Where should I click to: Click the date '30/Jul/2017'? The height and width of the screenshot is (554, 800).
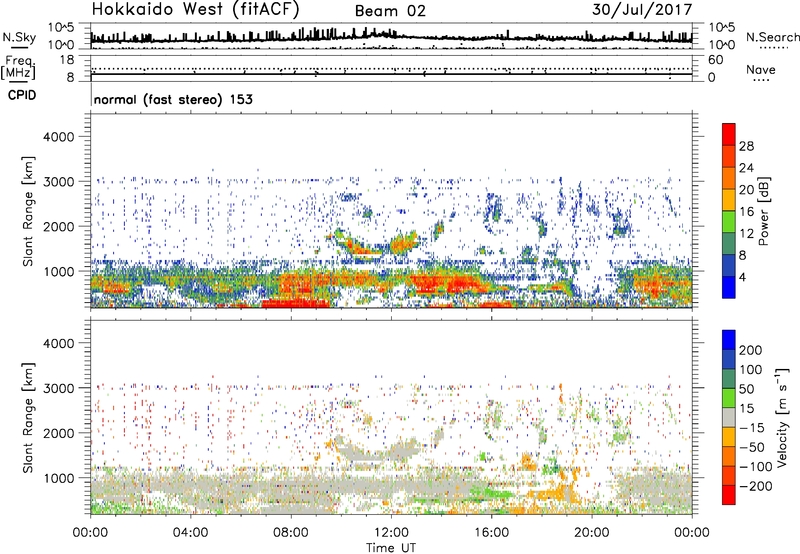coord(642,10)
